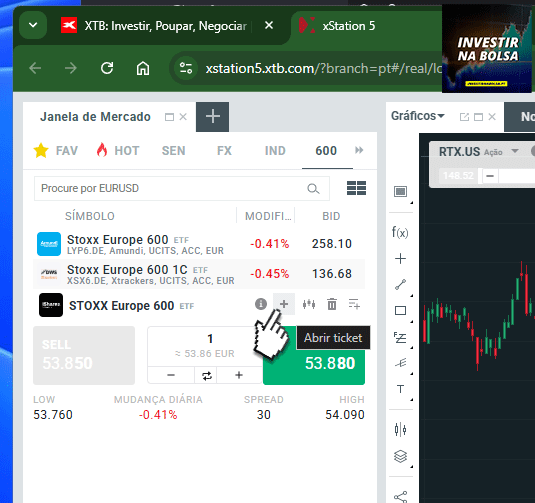Image resolution: width=535 pixels, height=503 pixels.
Task: Click BID value 258.10
Action: pos(331,244)
